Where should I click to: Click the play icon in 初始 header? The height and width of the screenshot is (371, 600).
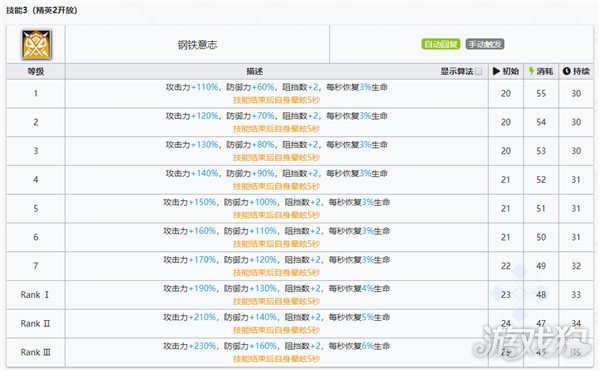point(496,71)
